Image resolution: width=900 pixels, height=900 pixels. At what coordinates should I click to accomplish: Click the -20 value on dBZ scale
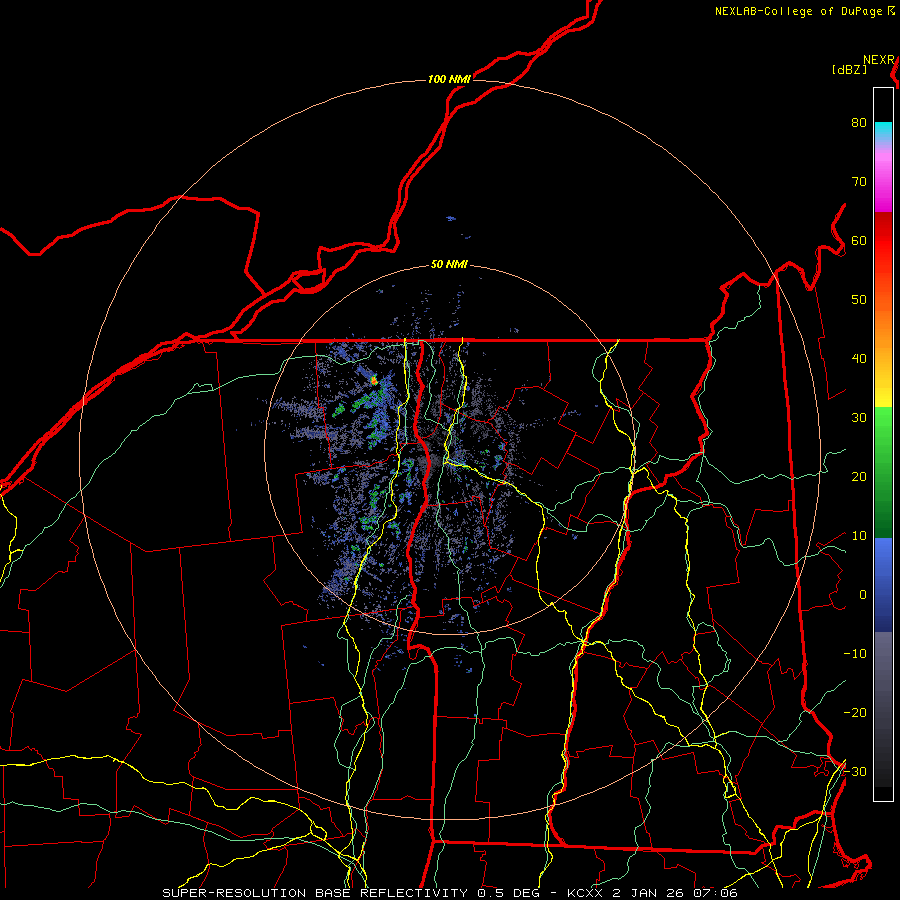(x=855, y=713)
